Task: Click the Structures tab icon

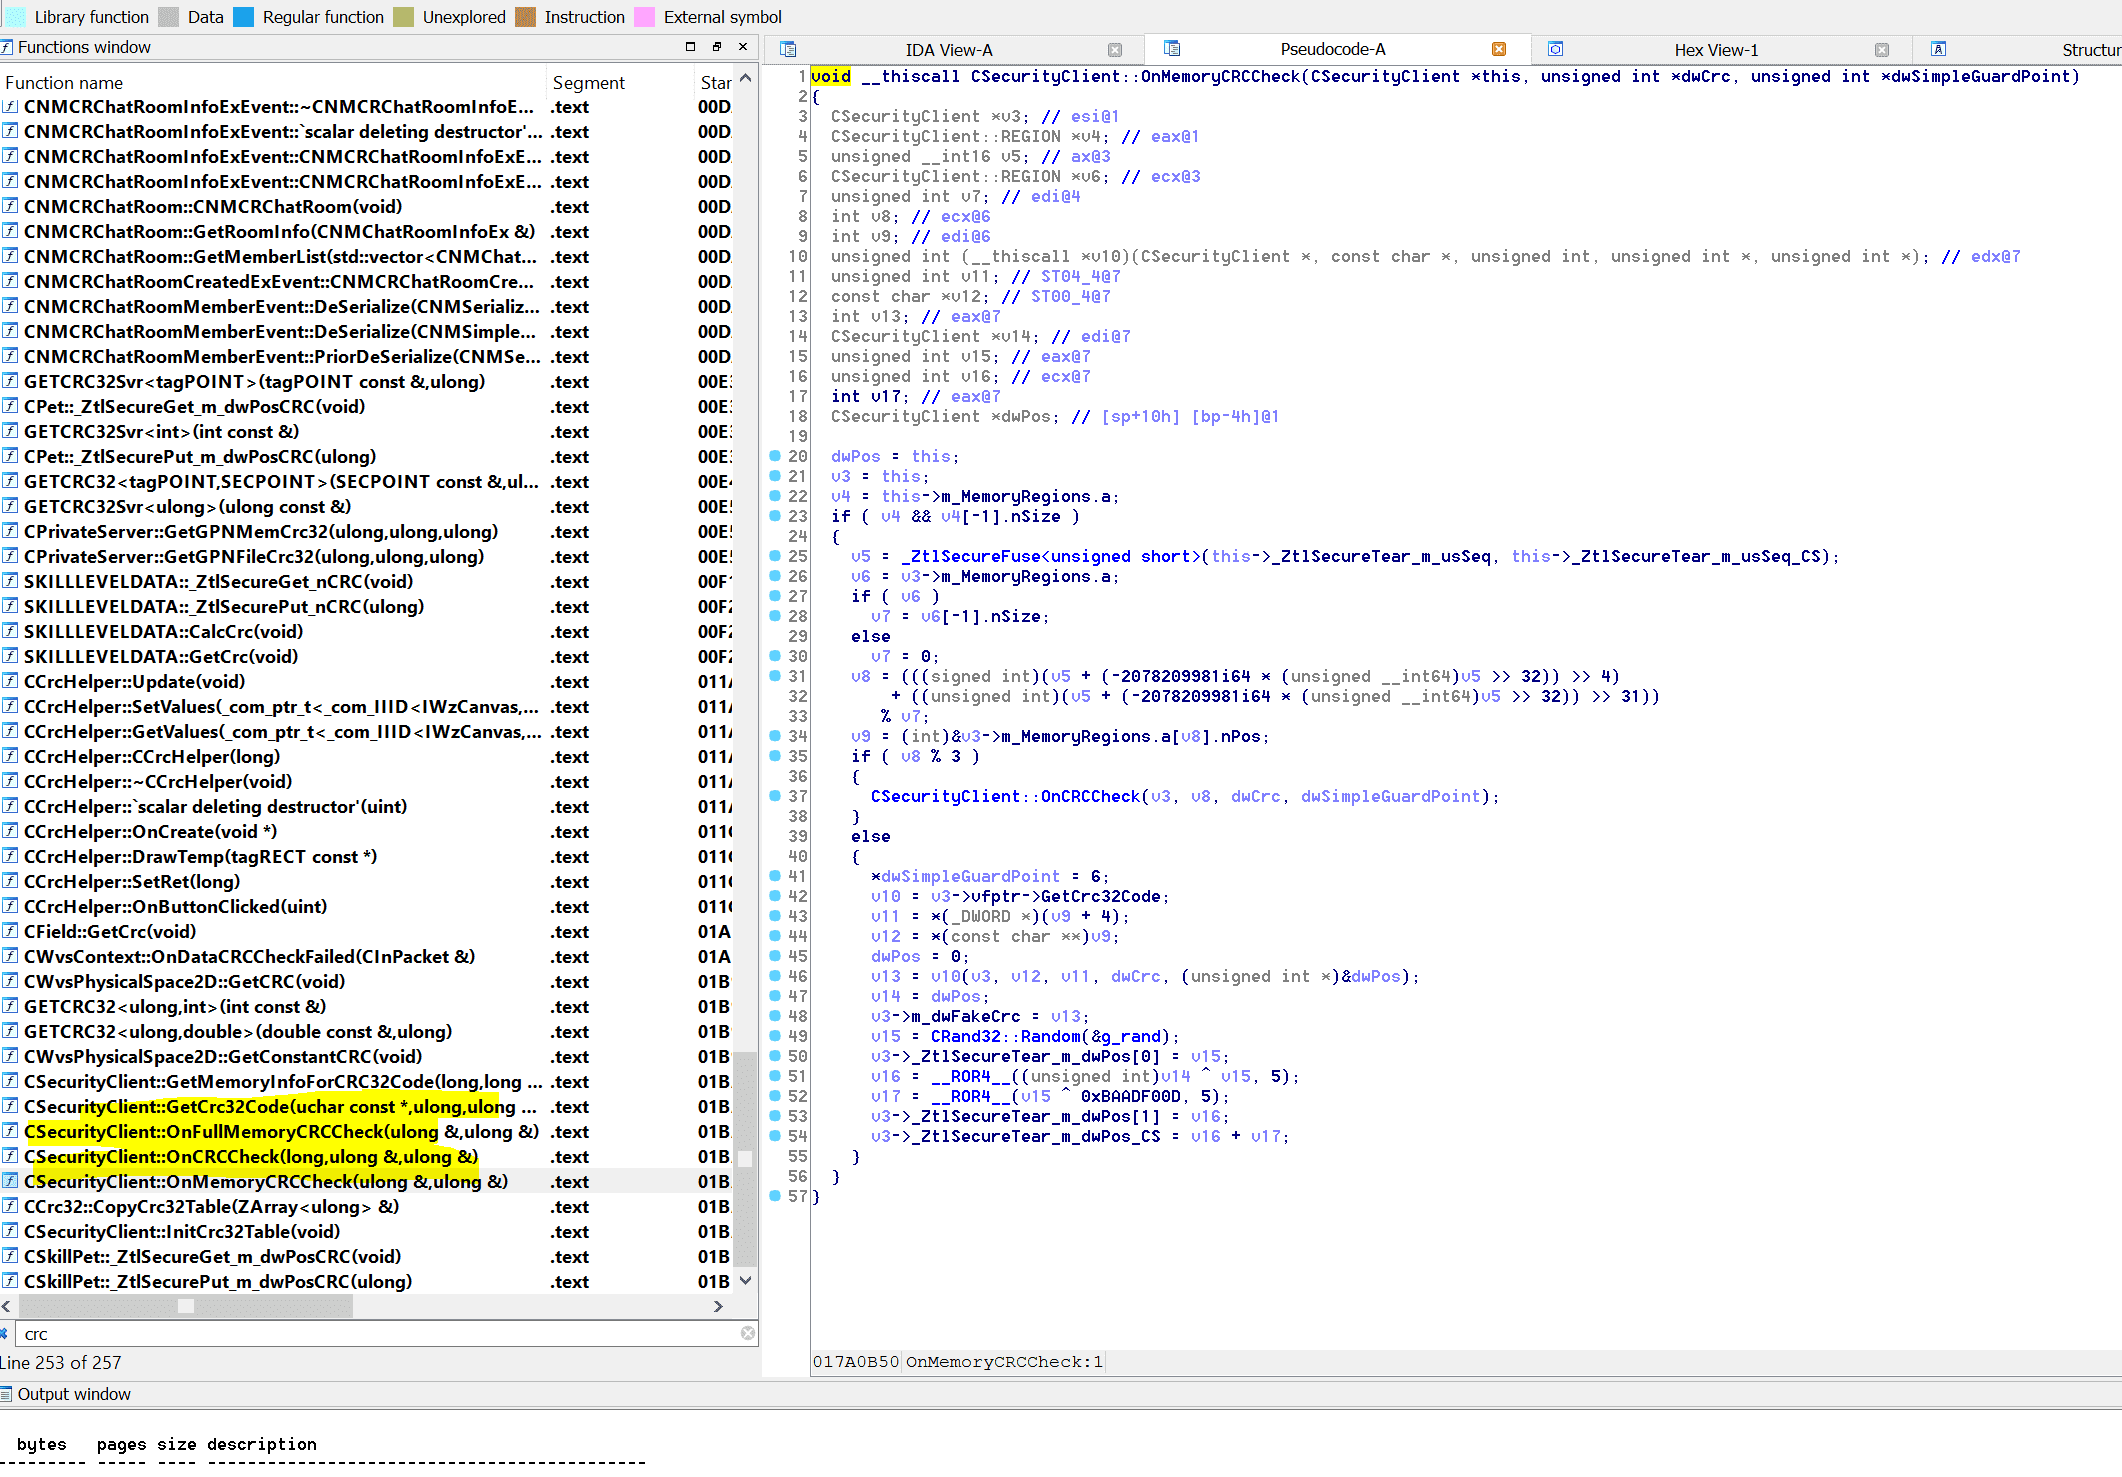Action: coord(1938,49)
